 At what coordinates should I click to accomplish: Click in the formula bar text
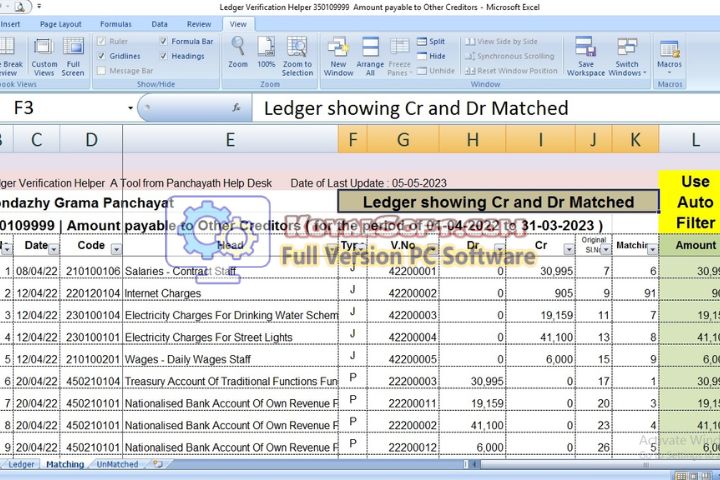click(416, 108)
